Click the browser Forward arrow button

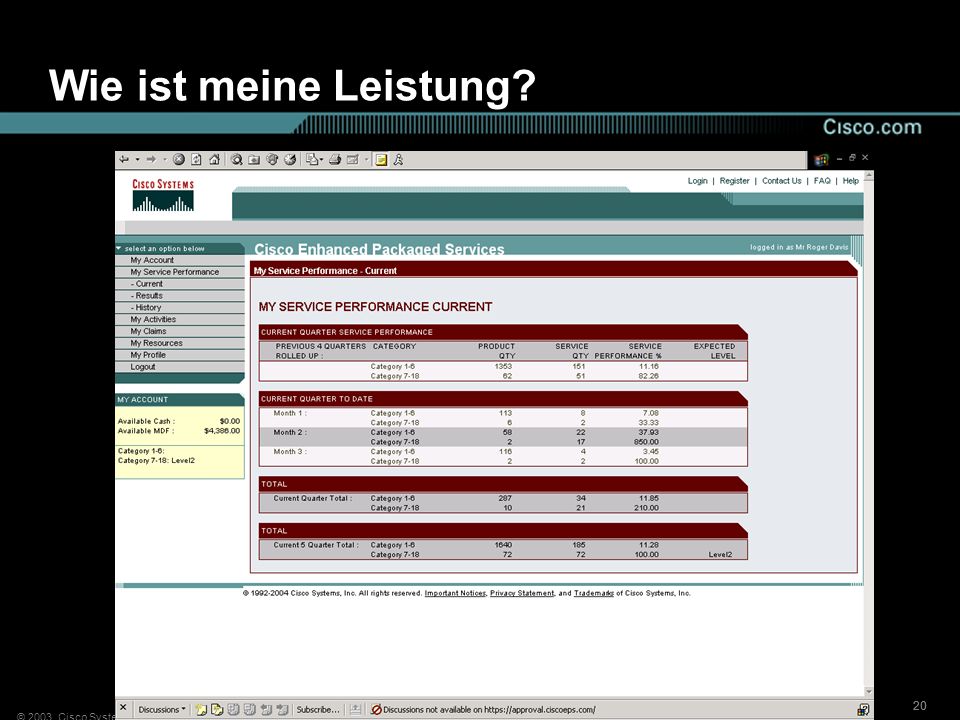click(x=151, y=160)
